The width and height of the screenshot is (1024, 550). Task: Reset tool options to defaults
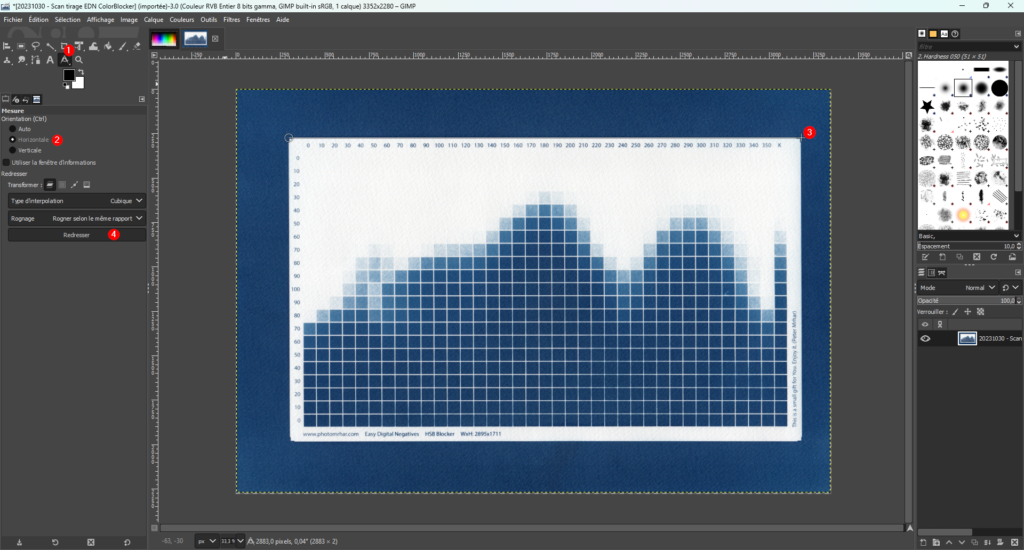[127, 542]
